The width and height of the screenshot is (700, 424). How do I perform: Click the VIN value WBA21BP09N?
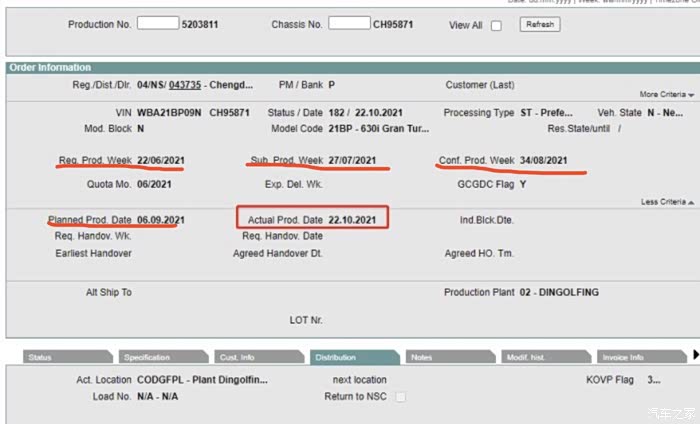(x=170, y=113)
